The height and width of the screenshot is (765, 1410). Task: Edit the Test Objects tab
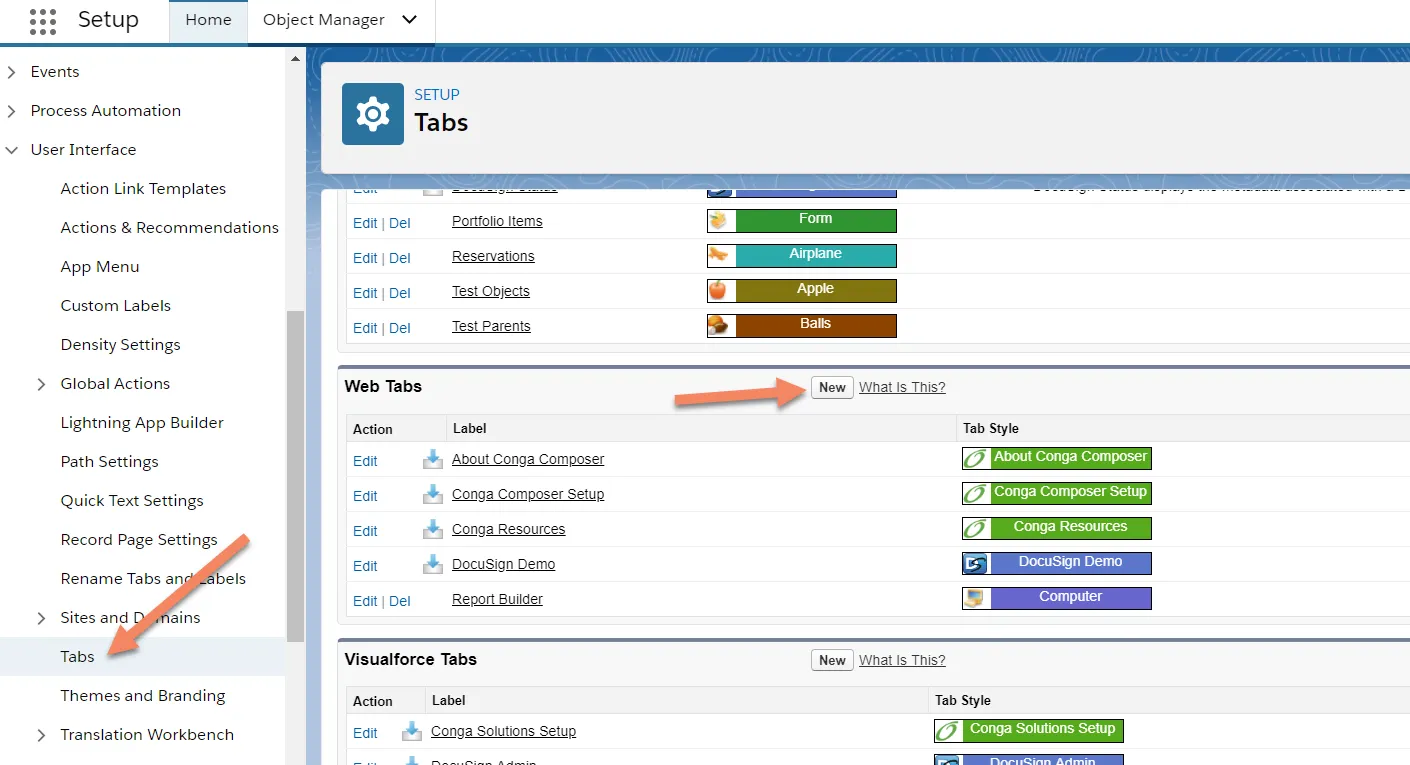coord(365,293)
